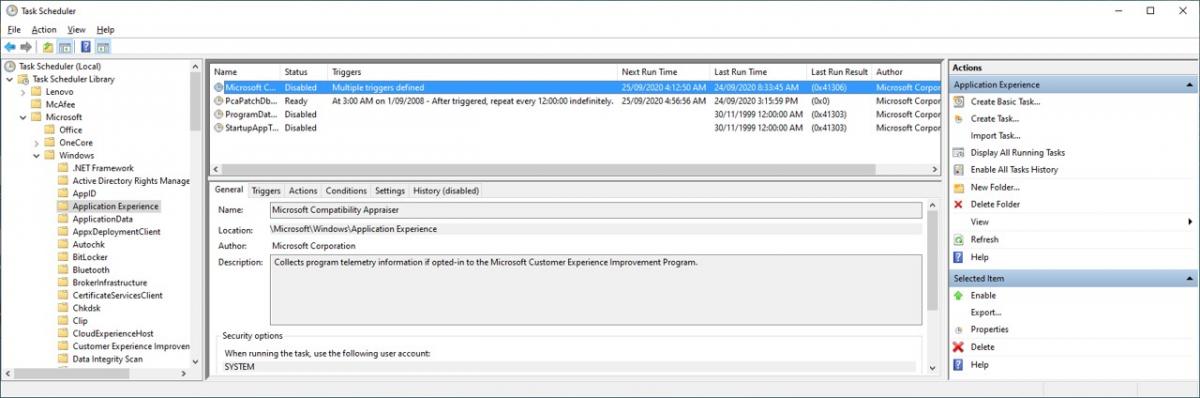Click the green Enable arrow icon
This screenshot has width=1200, height=398.
point(959,296)
